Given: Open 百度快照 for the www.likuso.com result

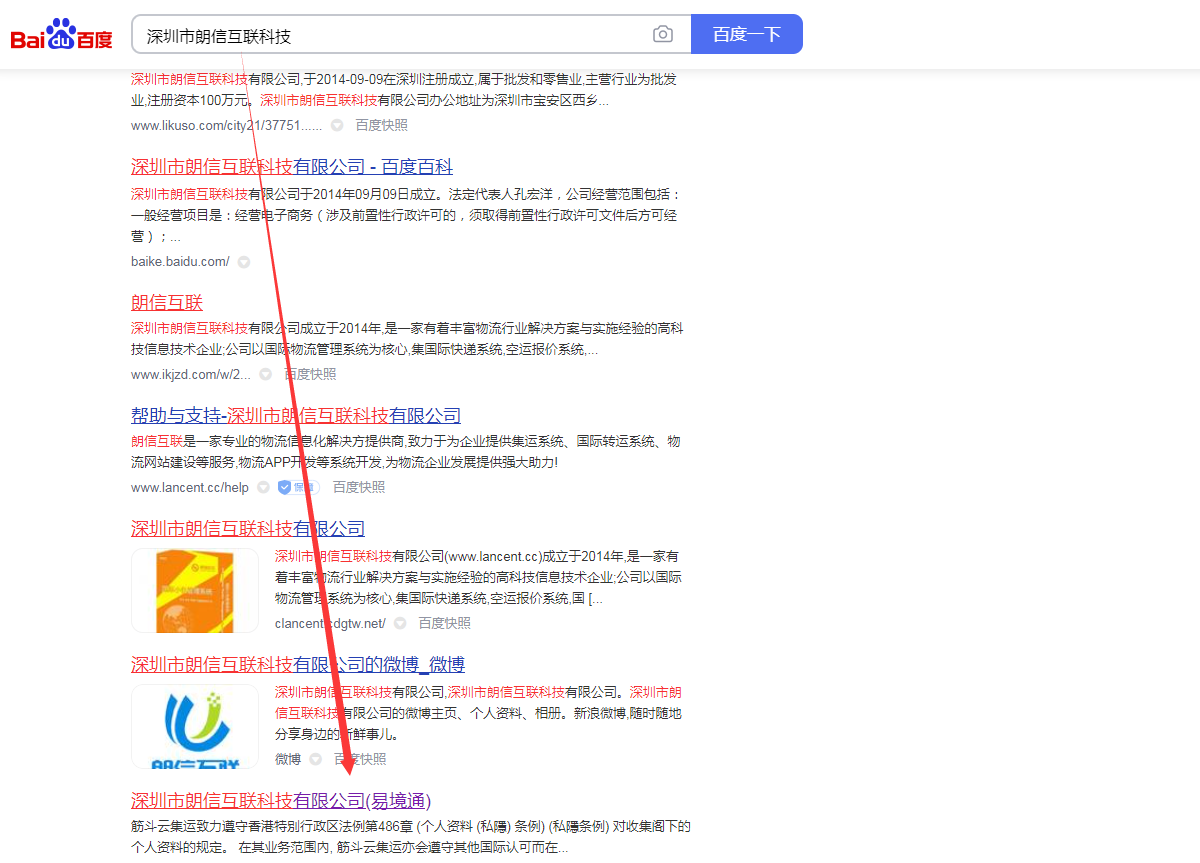Looking at the screenshot, I should pyautogui.click(x=382, y=125).
